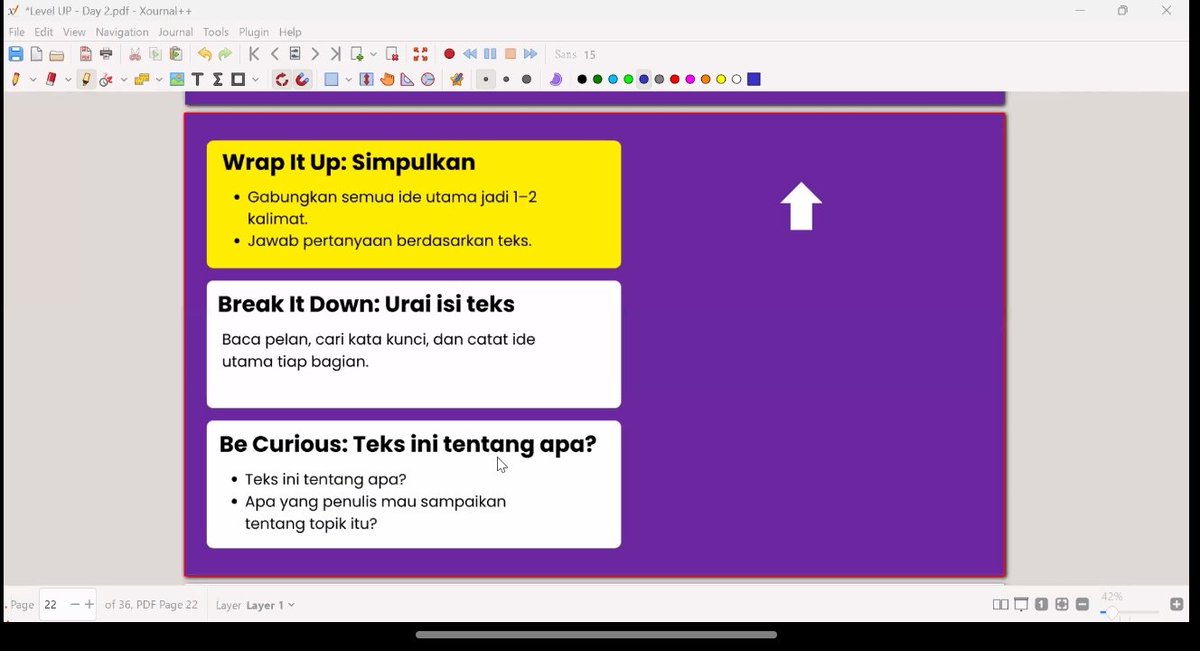Screen dimensions: 1200x651
Task: Toggle the fill shape option
Action: point(331,79)
